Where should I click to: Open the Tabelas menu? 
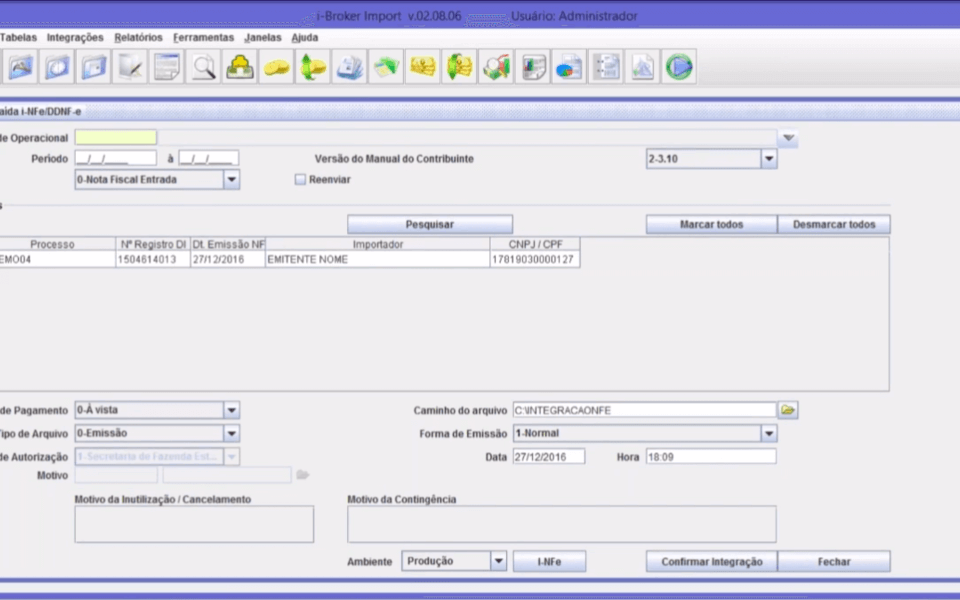click(18, 37)
